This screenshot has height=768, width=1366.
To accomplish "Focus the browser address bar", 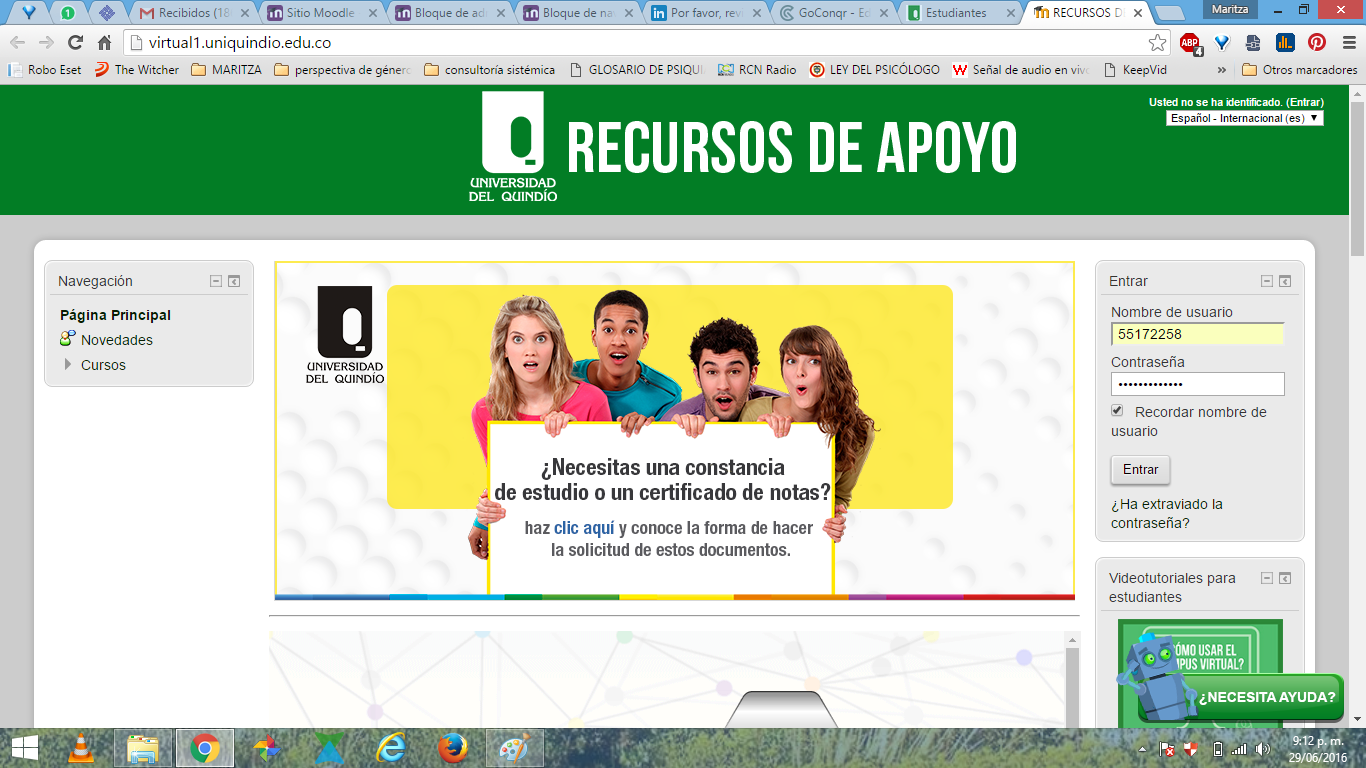I will pos(640,43).
